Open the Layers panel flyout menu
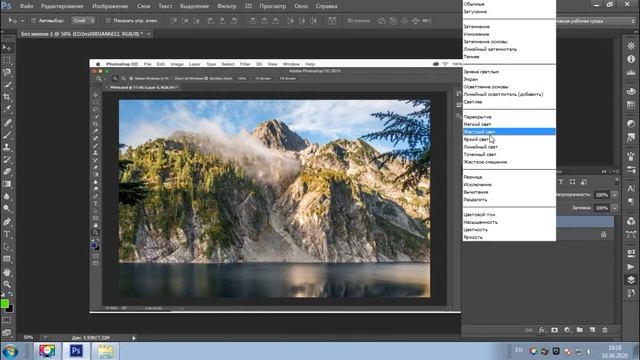The width and height of the screenshot is (640, 360). [616, 171]
